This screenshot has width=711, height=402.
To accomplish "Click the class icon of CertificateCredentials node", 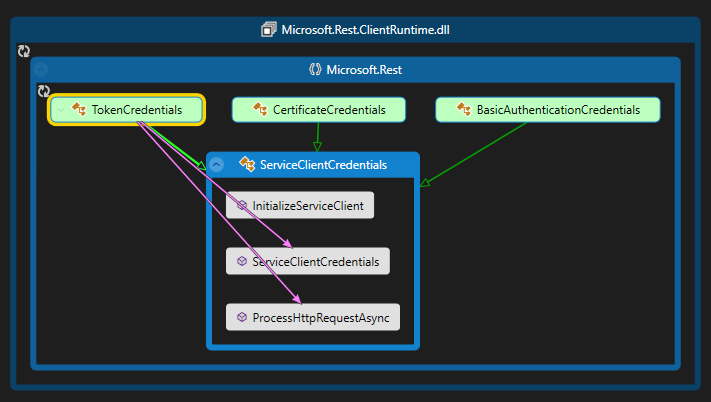I will pyautogui.click(x=260, y=109).
